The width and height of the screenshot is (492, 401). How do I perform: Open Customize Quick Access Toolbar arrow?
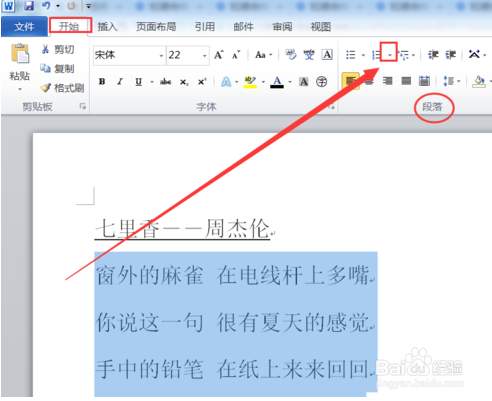[88, 6]
